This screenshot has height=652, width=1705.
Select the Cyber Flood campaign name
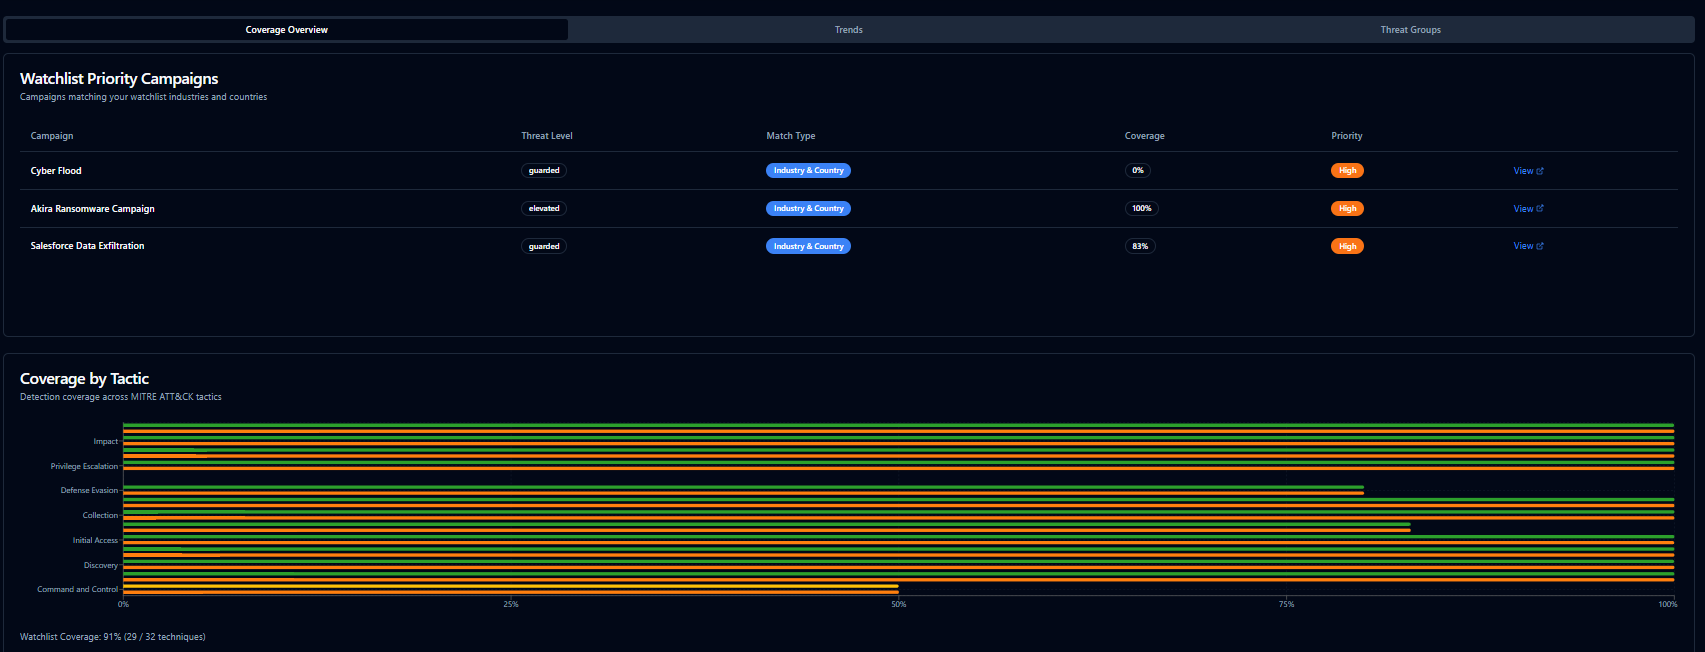56,171
